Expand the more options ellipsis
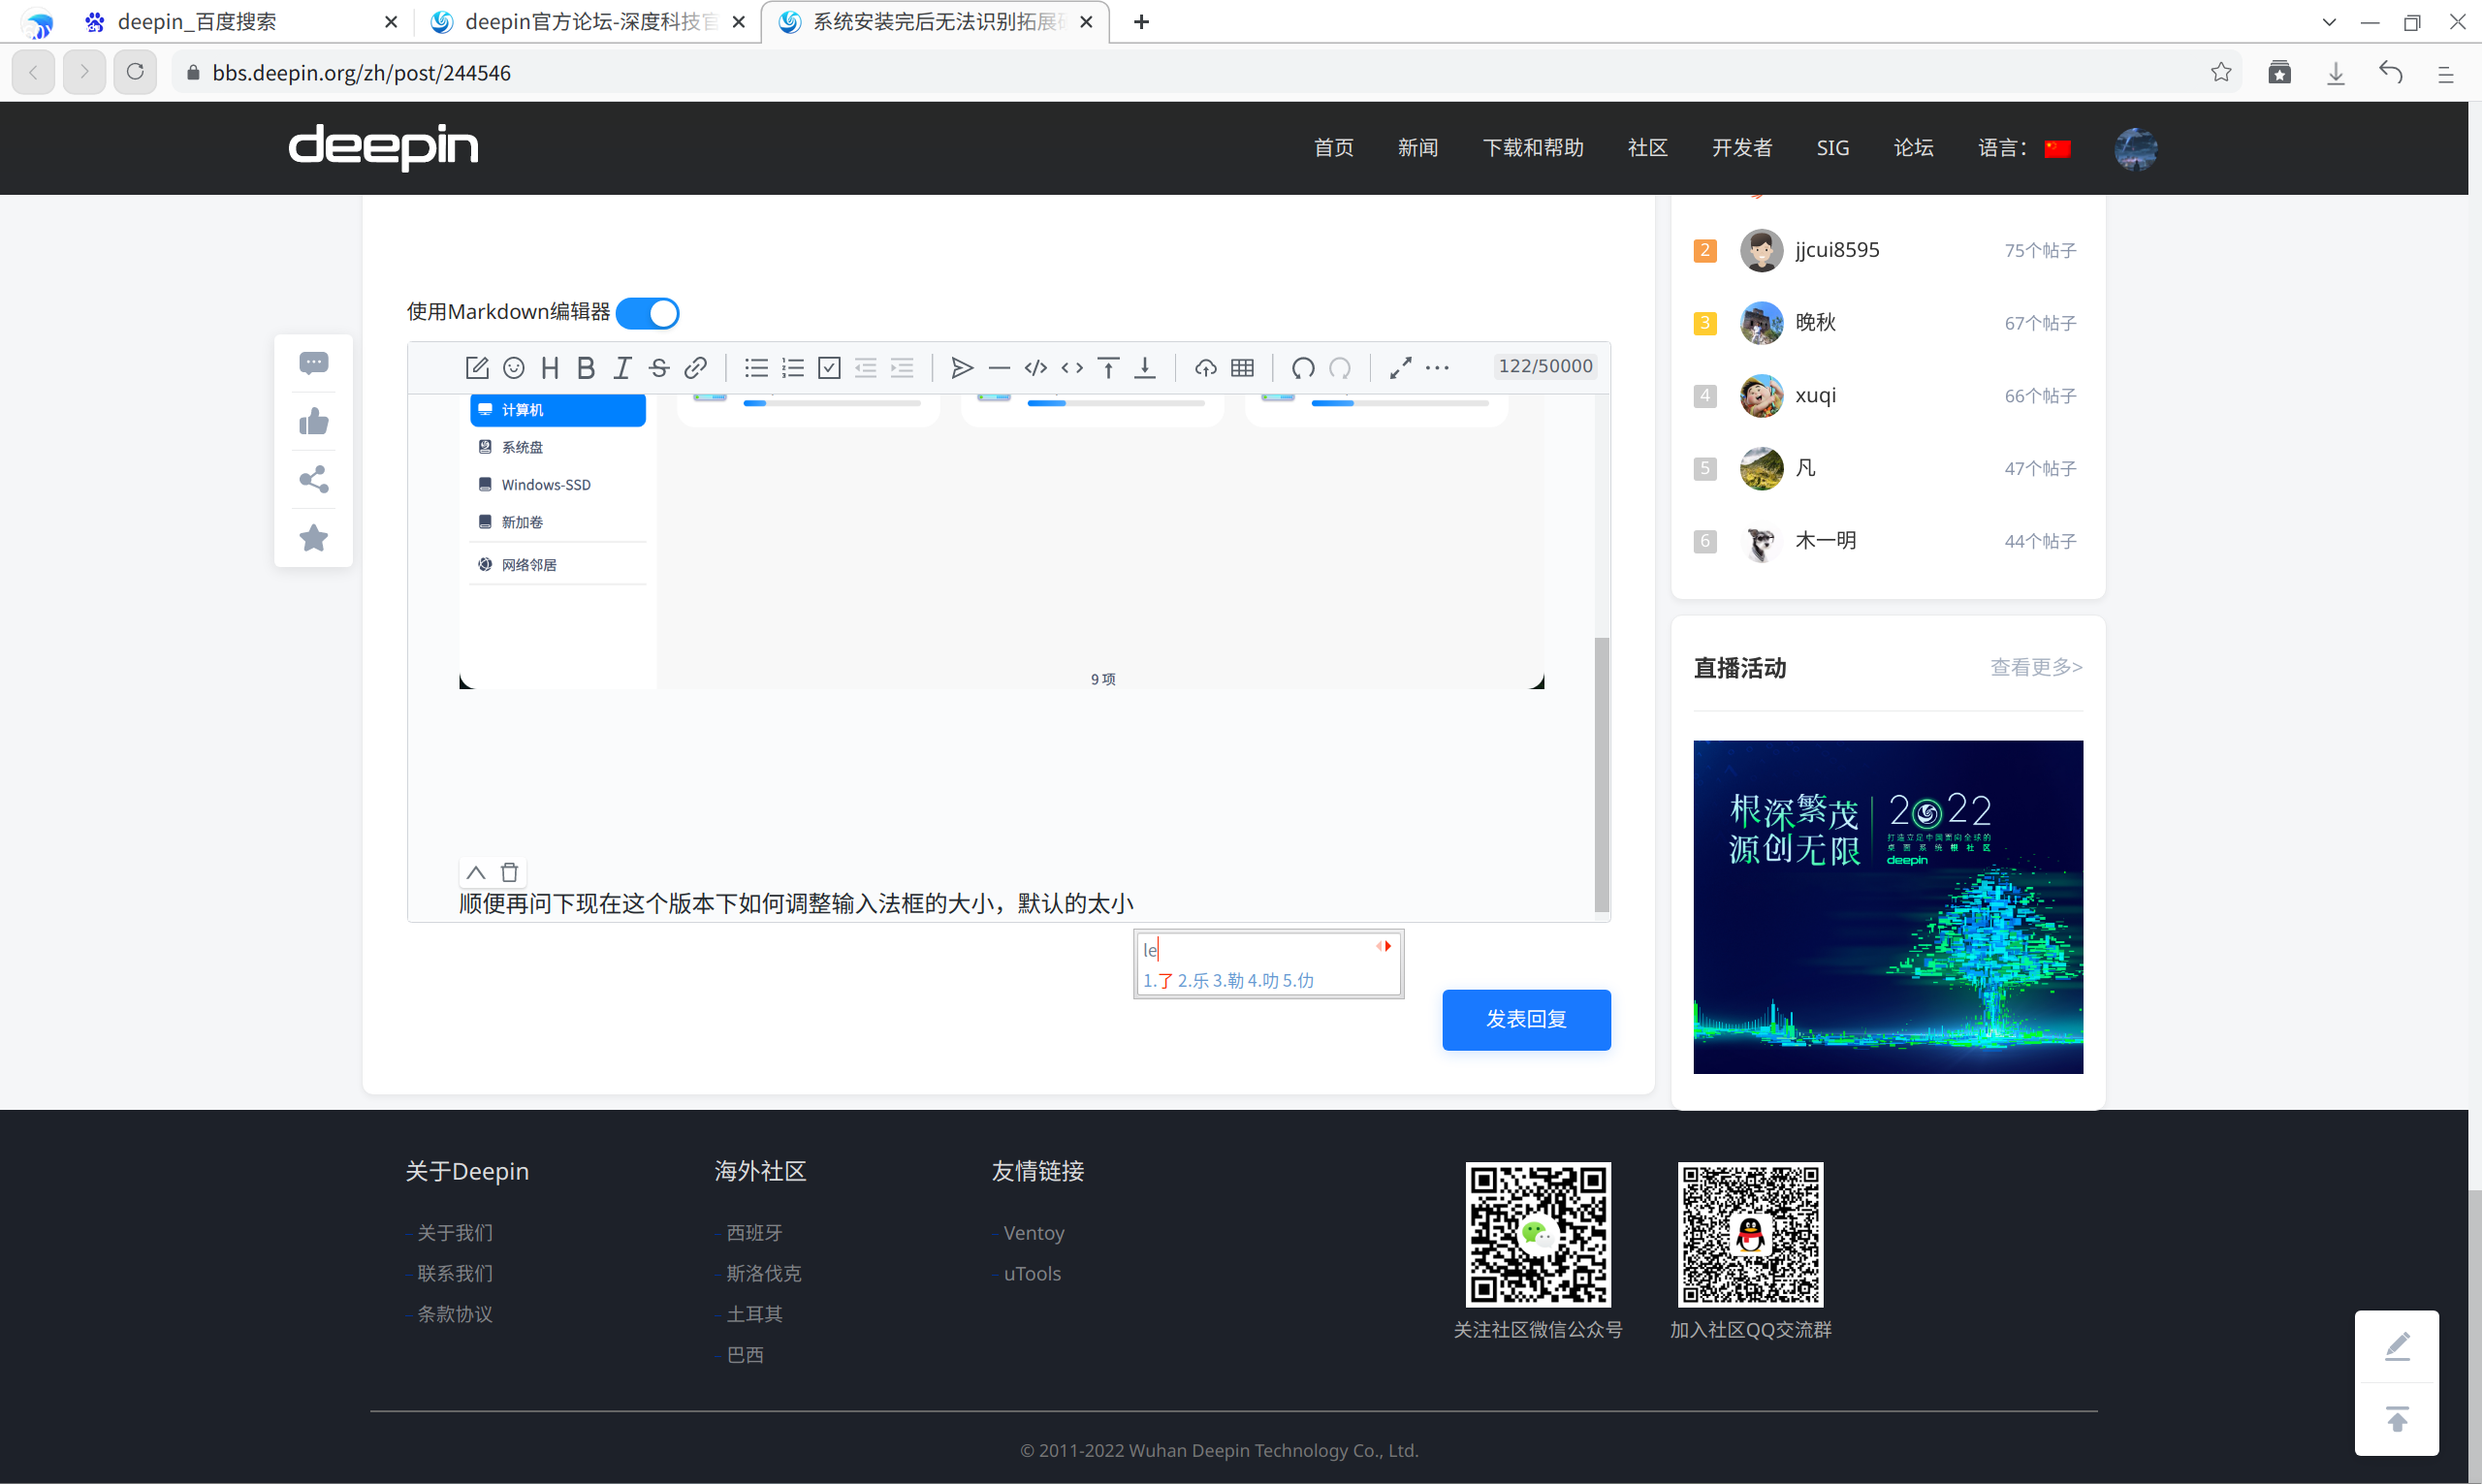2482x1484 pixels. (x=1437, y=368)
